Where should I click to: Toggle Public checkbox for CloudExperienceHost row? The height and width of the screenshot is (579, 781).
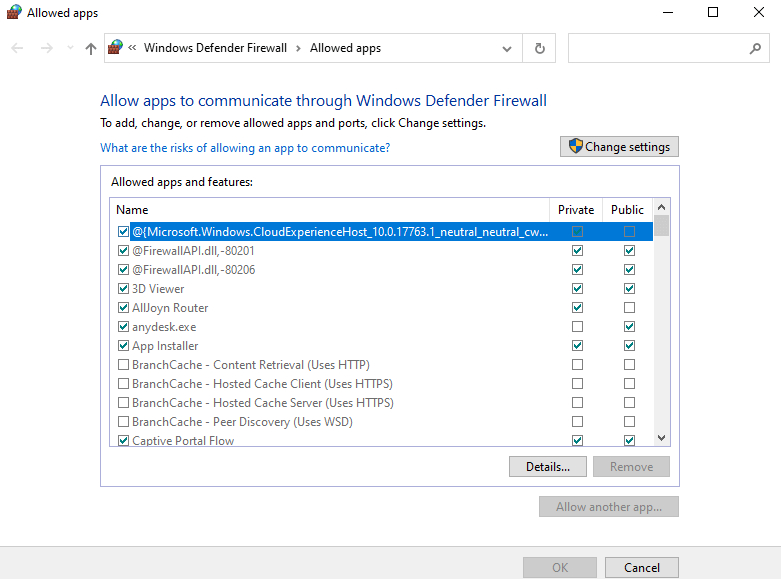(630, 232)
